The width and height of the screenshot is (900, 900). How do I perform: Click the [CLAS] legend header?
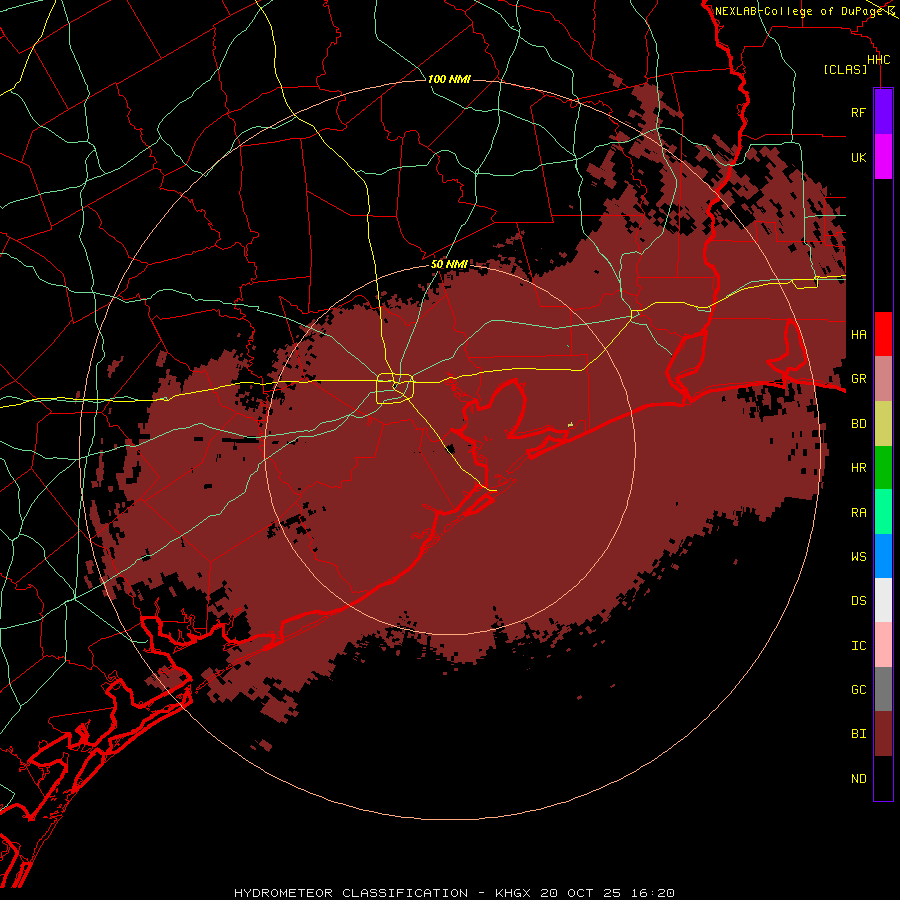[x=845, y=69]
